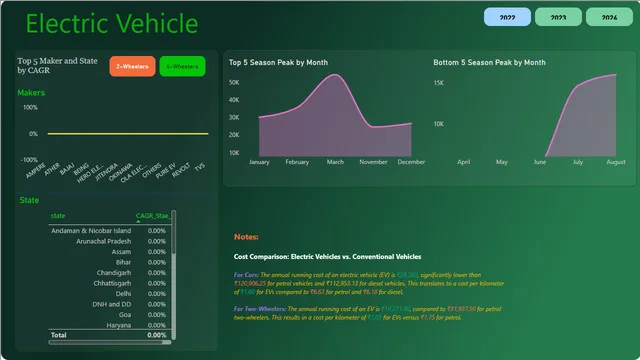Screen dimensions: 640x360
Task: Select the Goa row
Action: [109, 315]
